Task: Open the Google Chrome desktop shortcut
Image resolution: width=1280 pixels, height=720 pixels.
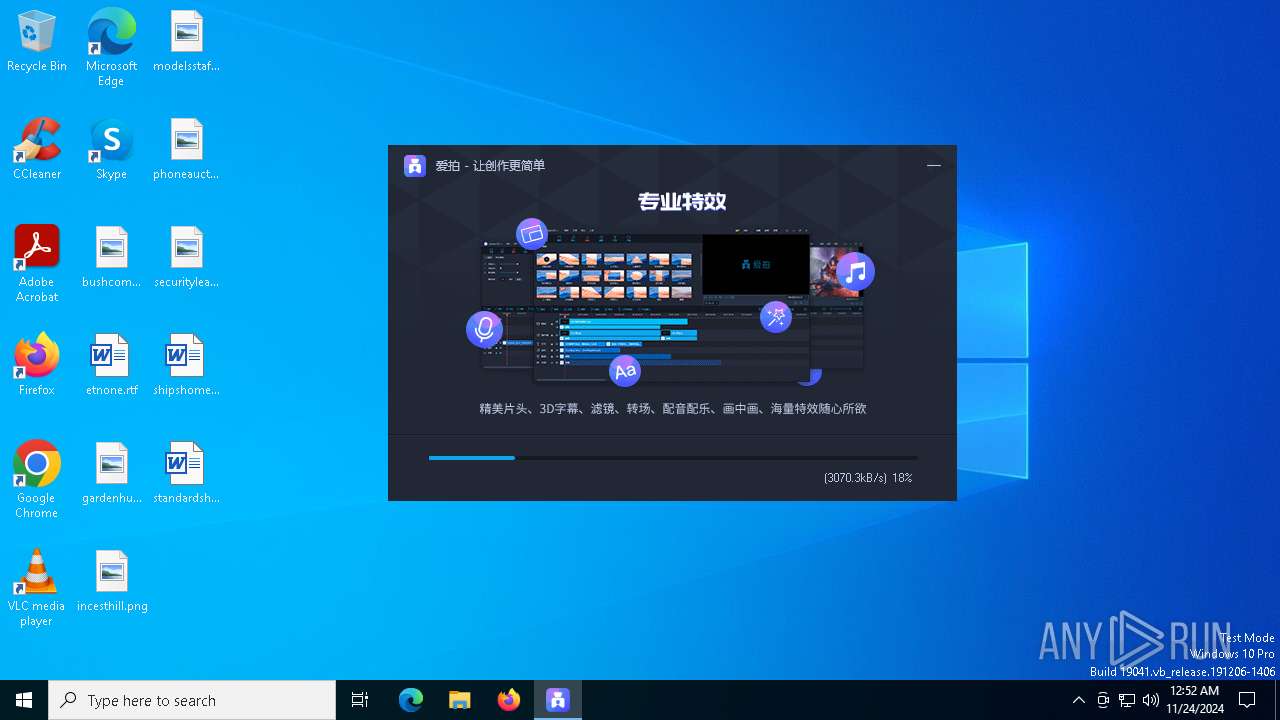Action: coord(37,480)
